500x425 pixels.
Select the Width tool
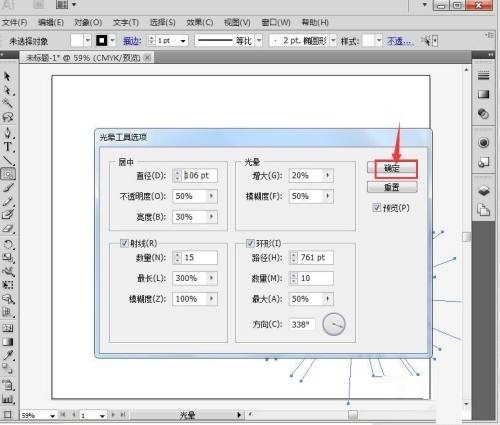coord(7,271)
